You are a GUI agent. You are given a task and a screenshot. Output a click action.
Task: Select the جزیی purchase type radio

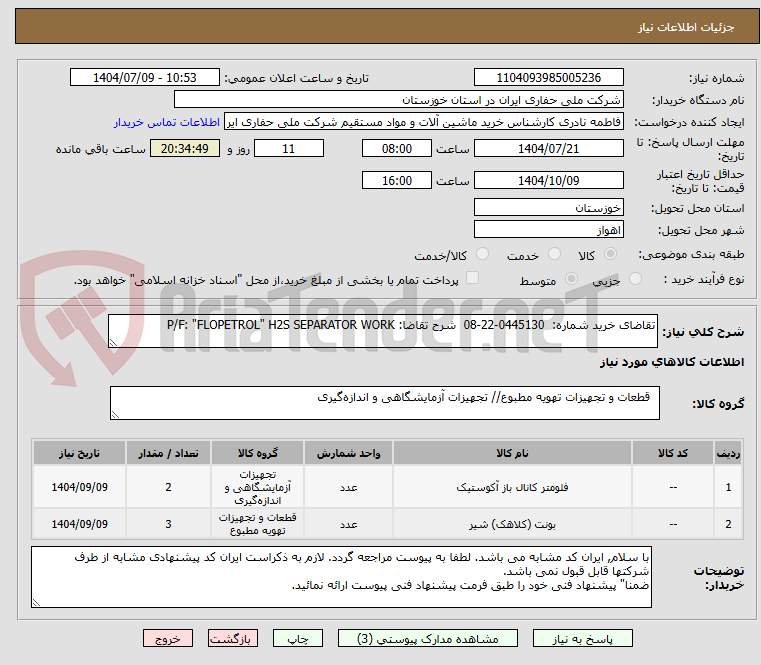click(x=635, y=279)
